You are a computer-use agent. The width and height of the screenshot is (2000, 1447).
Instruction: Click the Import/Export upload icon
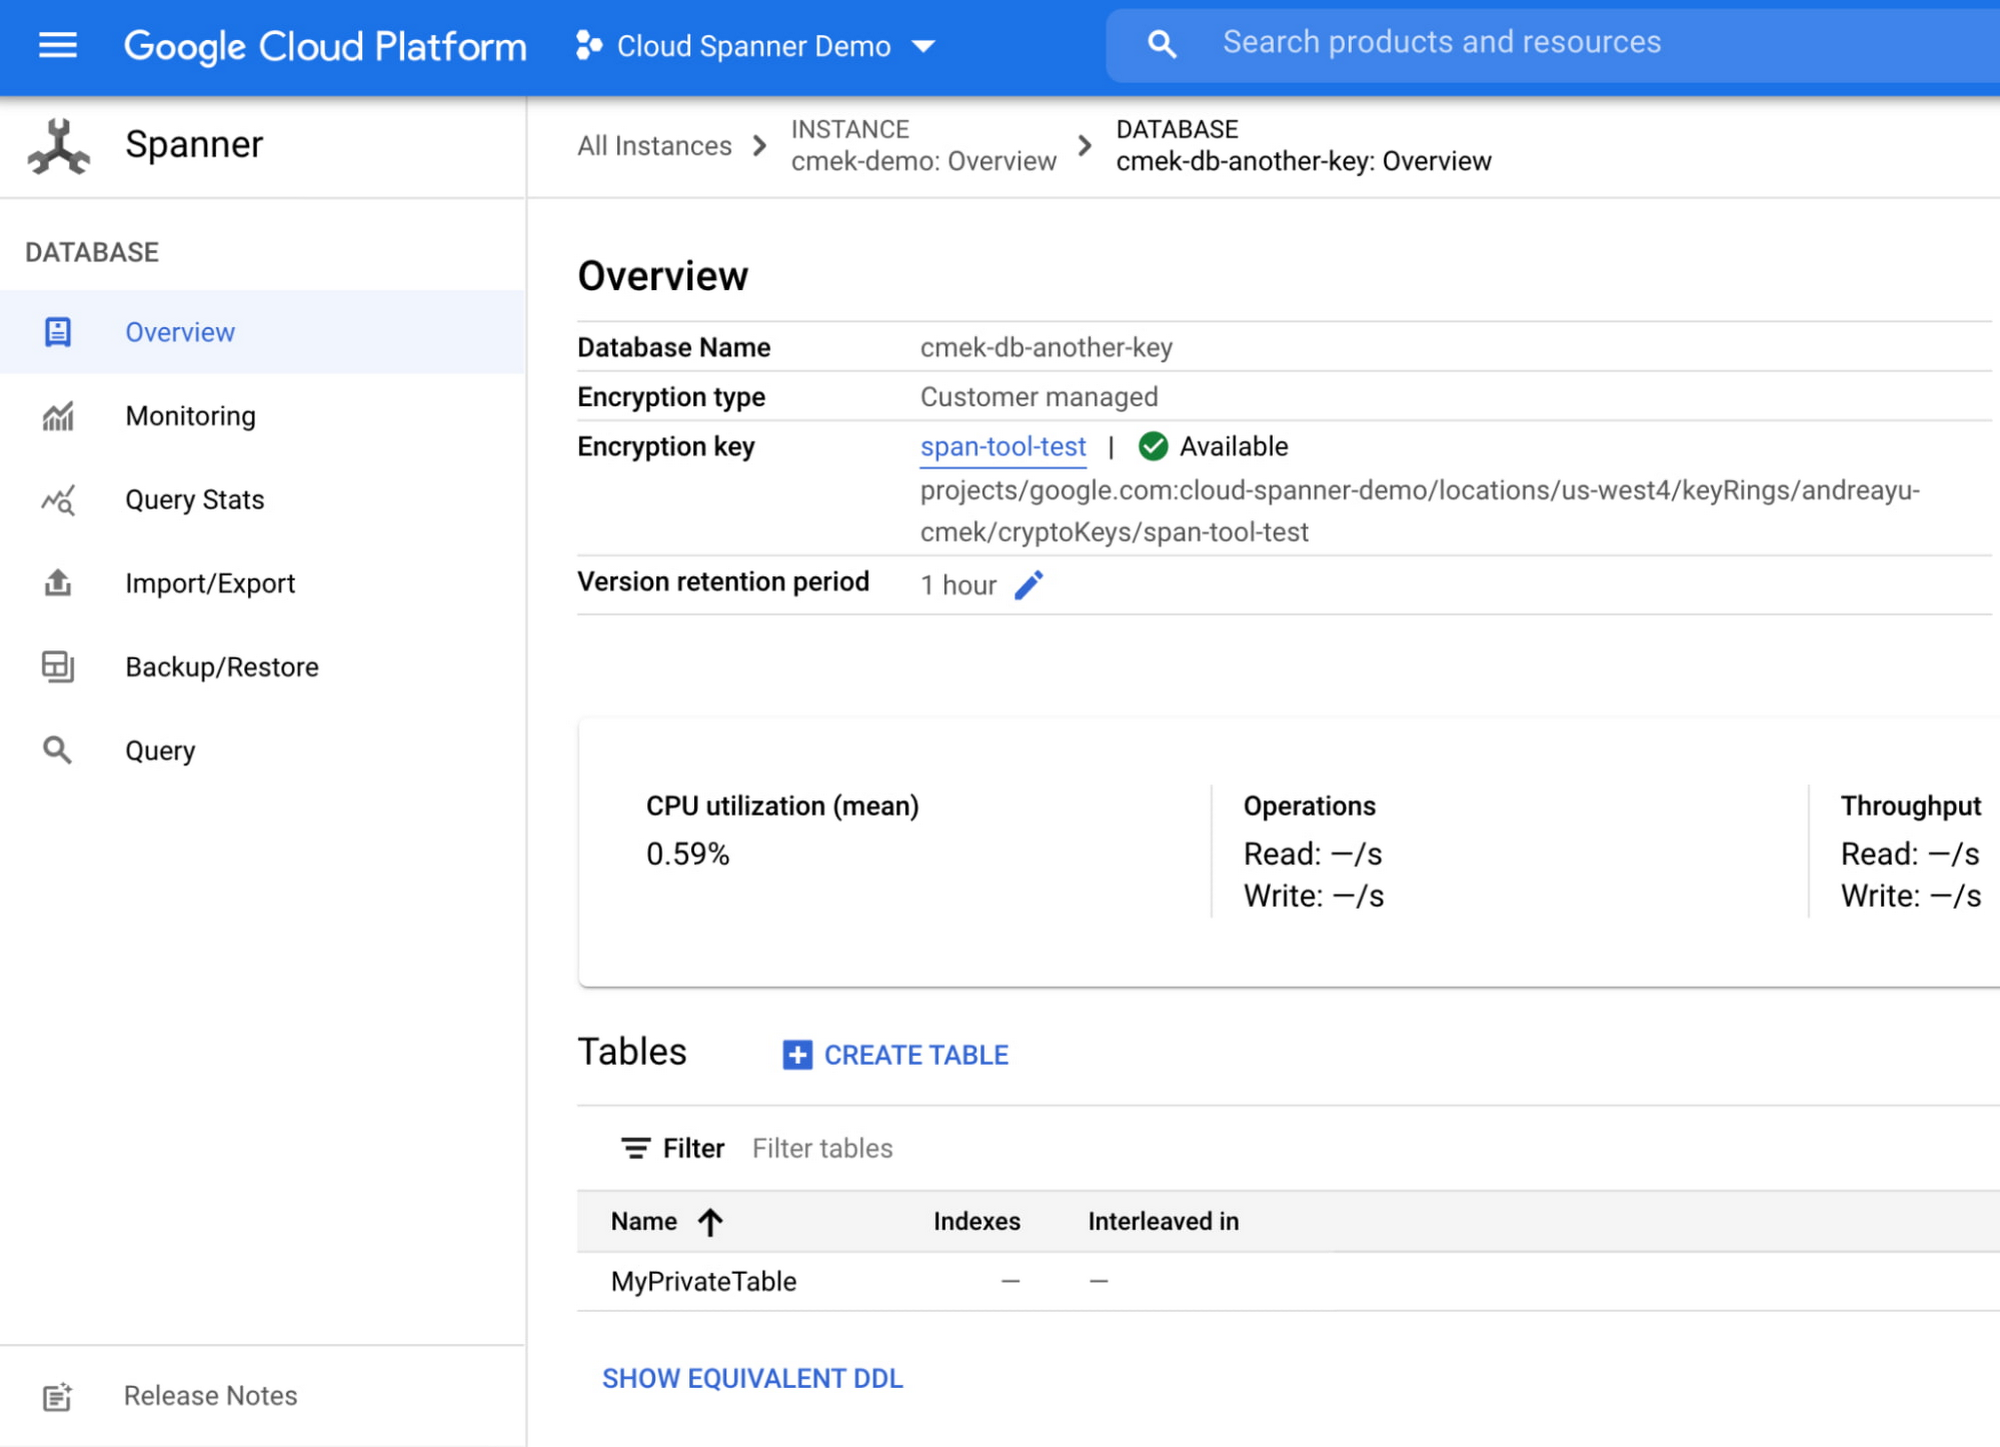[x=58, y=583]
